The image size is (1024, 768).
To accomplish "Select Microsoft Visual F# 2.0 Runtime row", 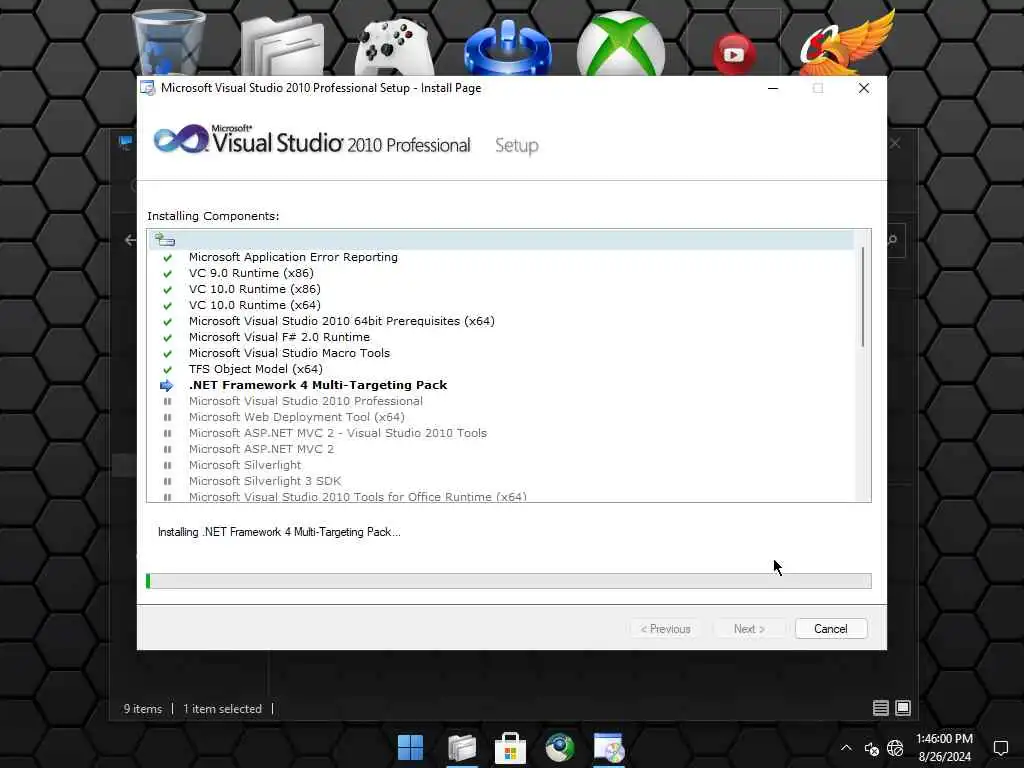I will tap(280, 338).
